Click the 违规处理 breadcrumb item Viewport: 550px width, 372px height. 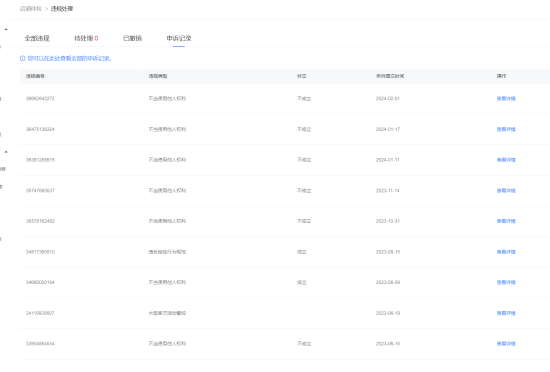point(62,9)
